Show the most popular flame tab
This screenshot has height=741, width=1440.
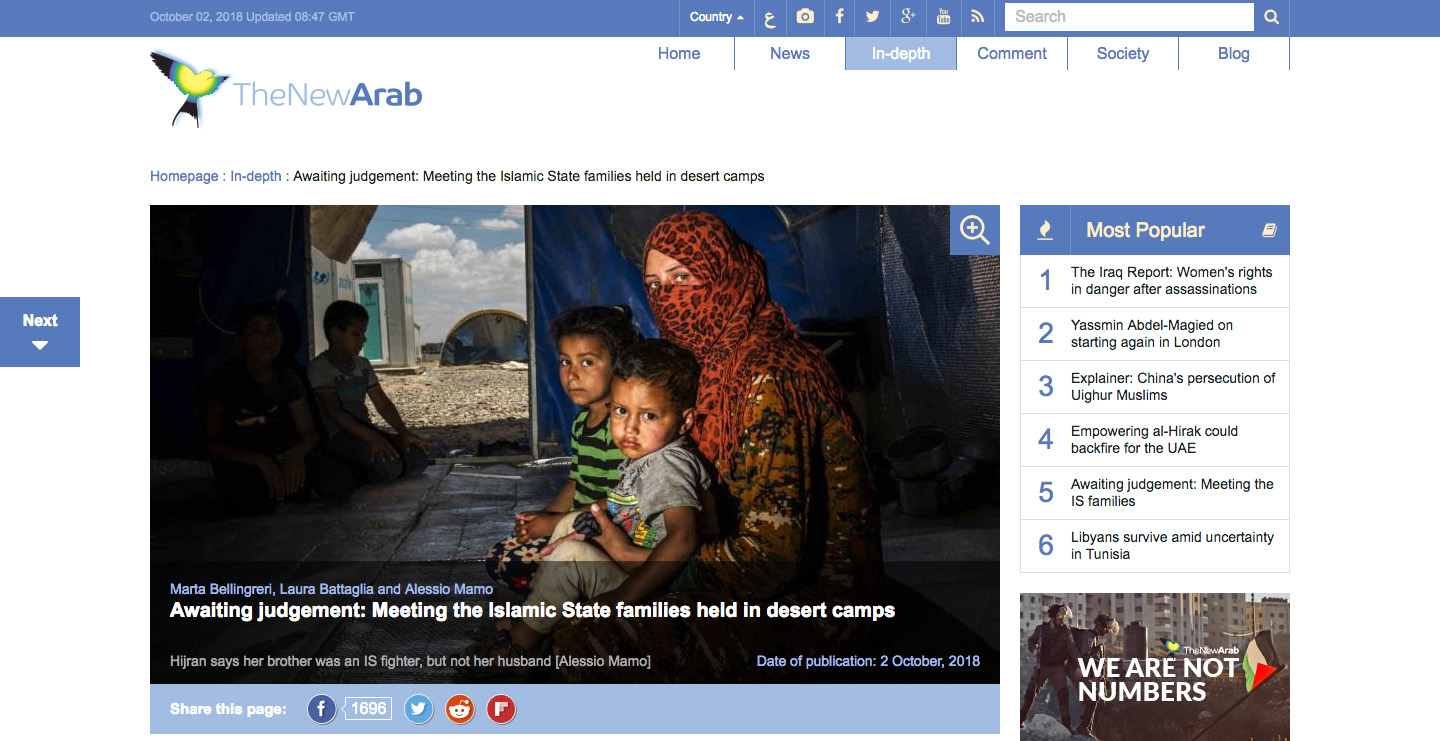(1045, 230)
